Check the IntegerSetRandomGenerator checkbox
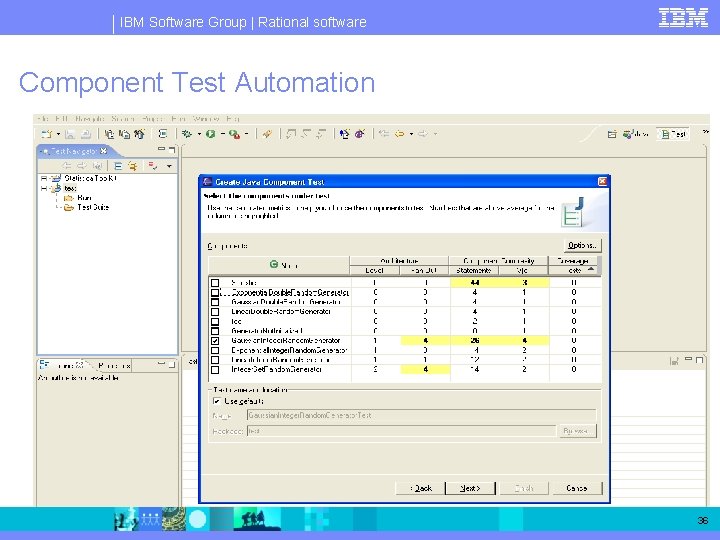The height and width of the screenshot is (540, 720). [215, 370]
